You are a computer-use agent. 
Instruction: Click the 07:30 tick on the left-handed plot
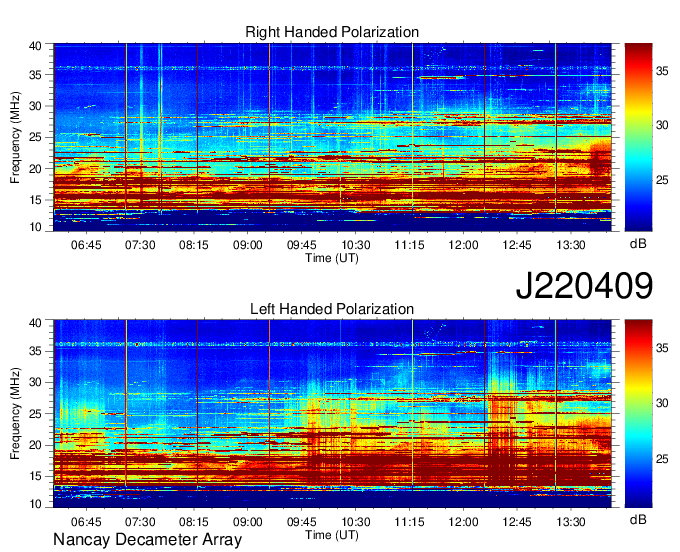(x=140, y=522)
